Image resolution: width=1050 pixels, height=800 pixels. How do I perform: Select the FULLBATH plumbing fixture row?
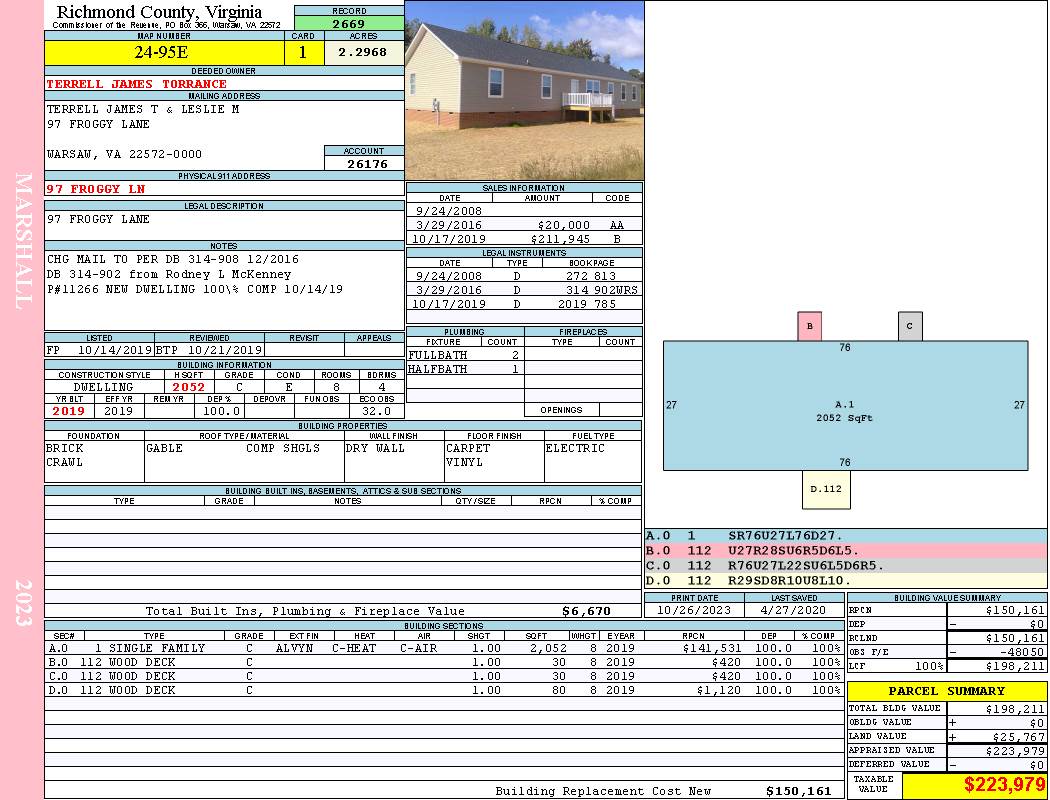tap(465, 355)
